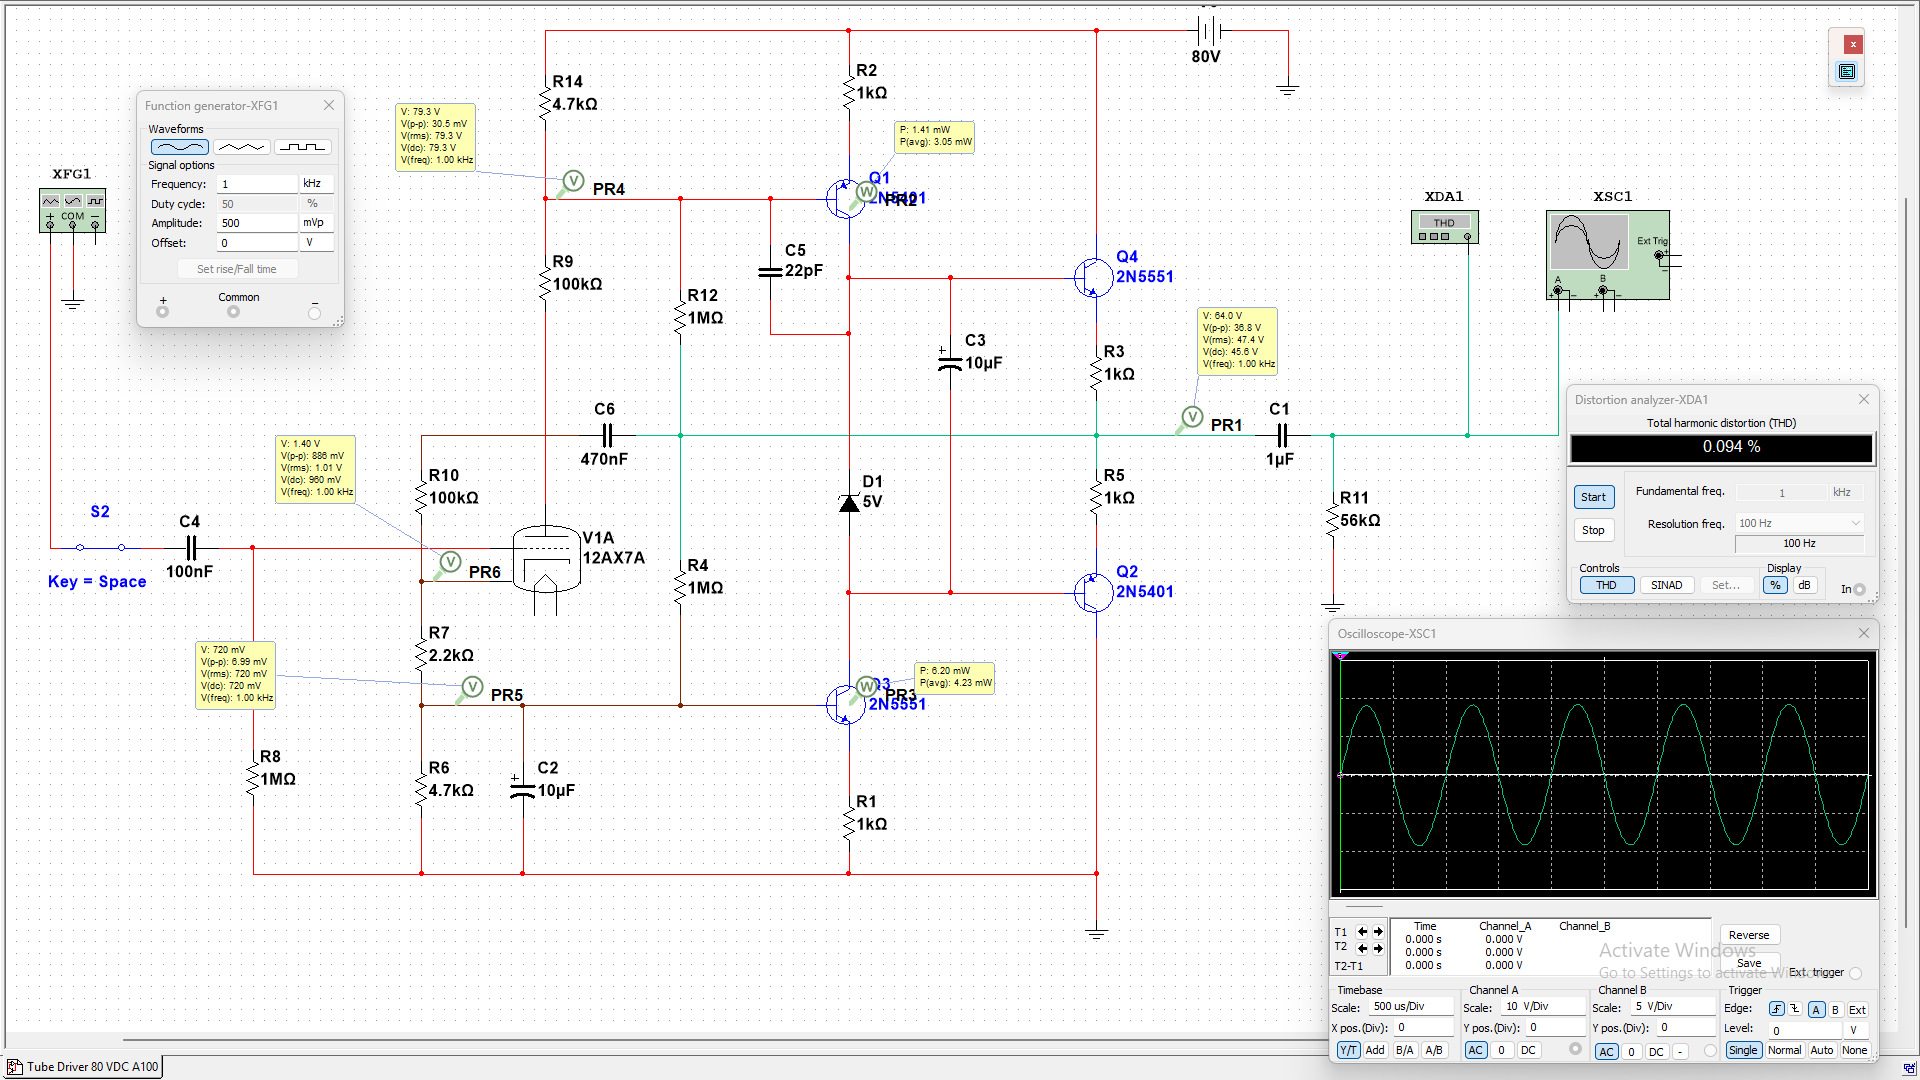Open trigger level unit V selector

tap(1855, 1029)
